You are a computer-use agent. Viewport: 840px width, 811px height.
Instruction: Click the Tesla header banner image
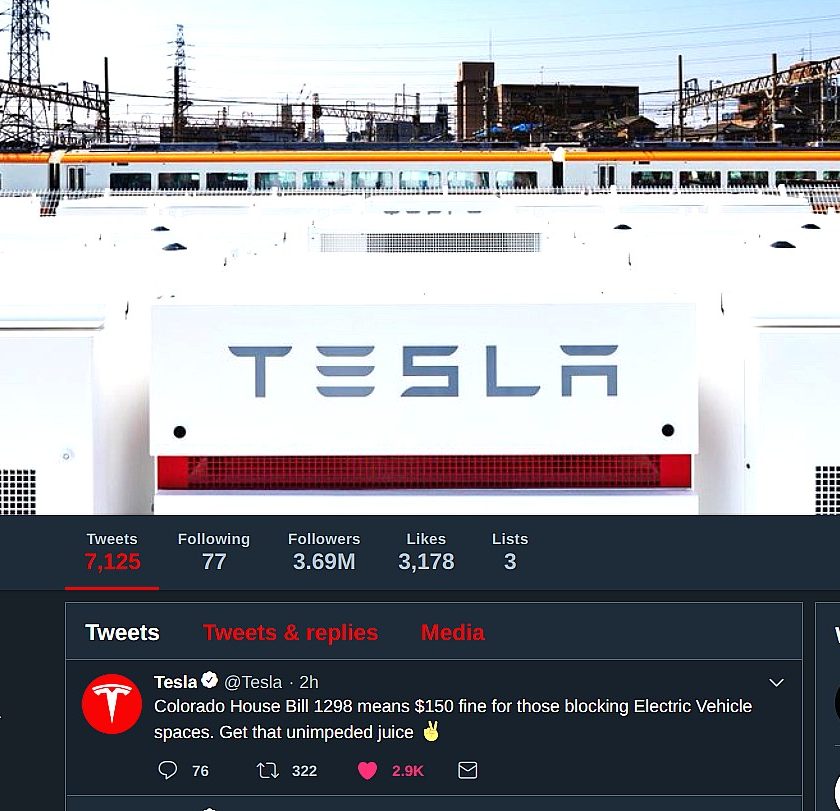pyautogui.click(x=420, y=257)
